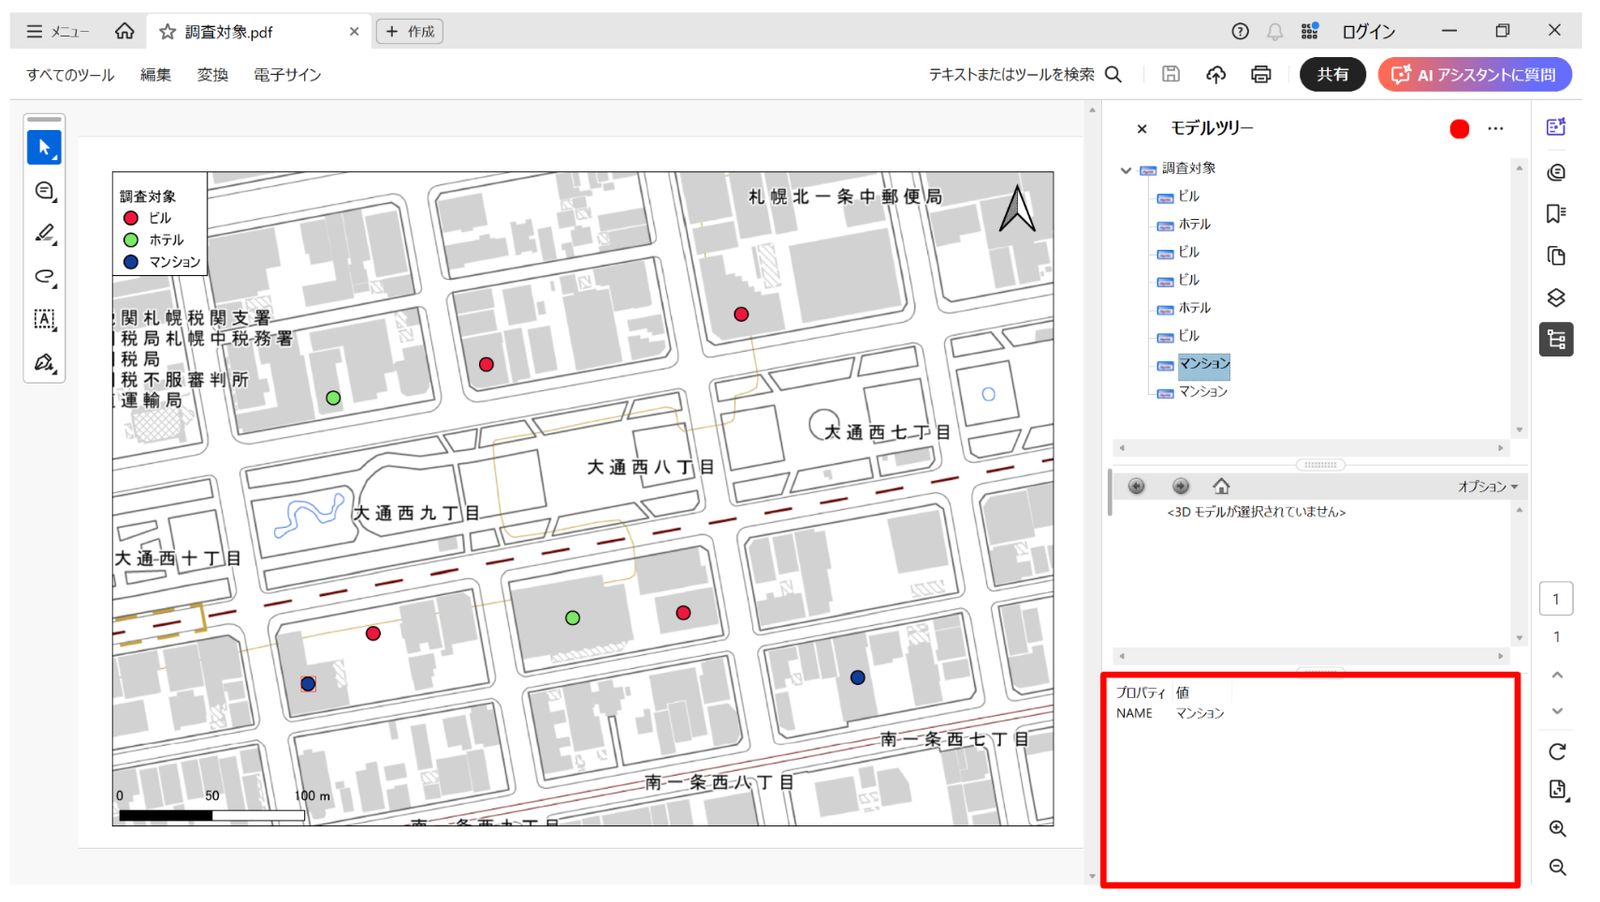Select the add comment tool

click(x=44, y=191)
